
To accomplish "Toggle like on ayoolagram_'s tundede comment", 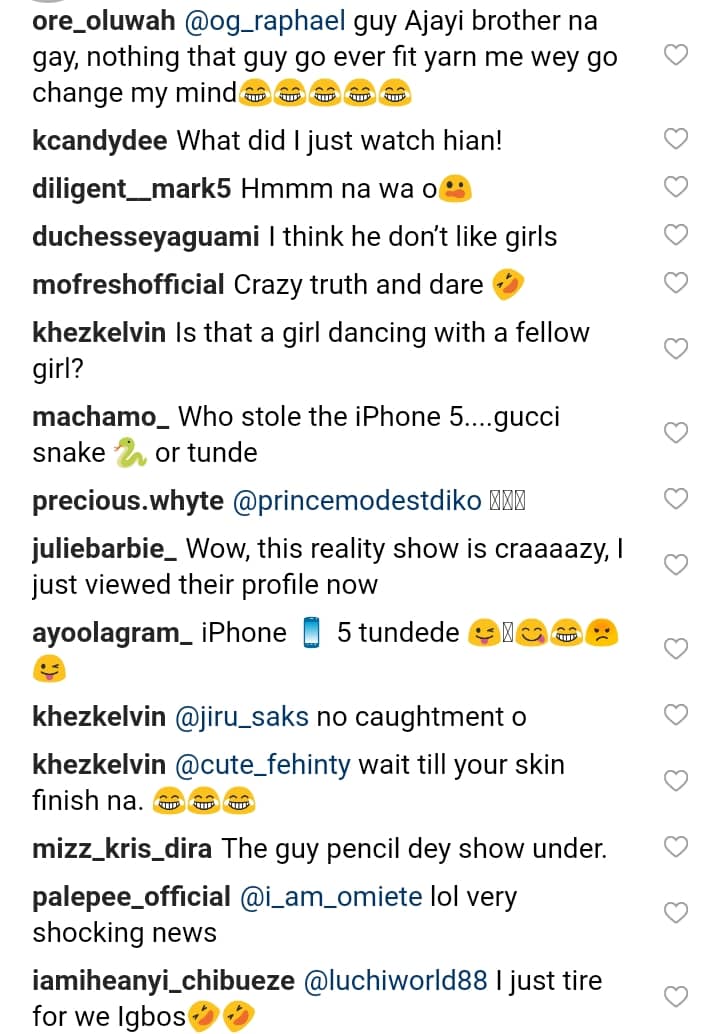I will (x=676, y=649).
